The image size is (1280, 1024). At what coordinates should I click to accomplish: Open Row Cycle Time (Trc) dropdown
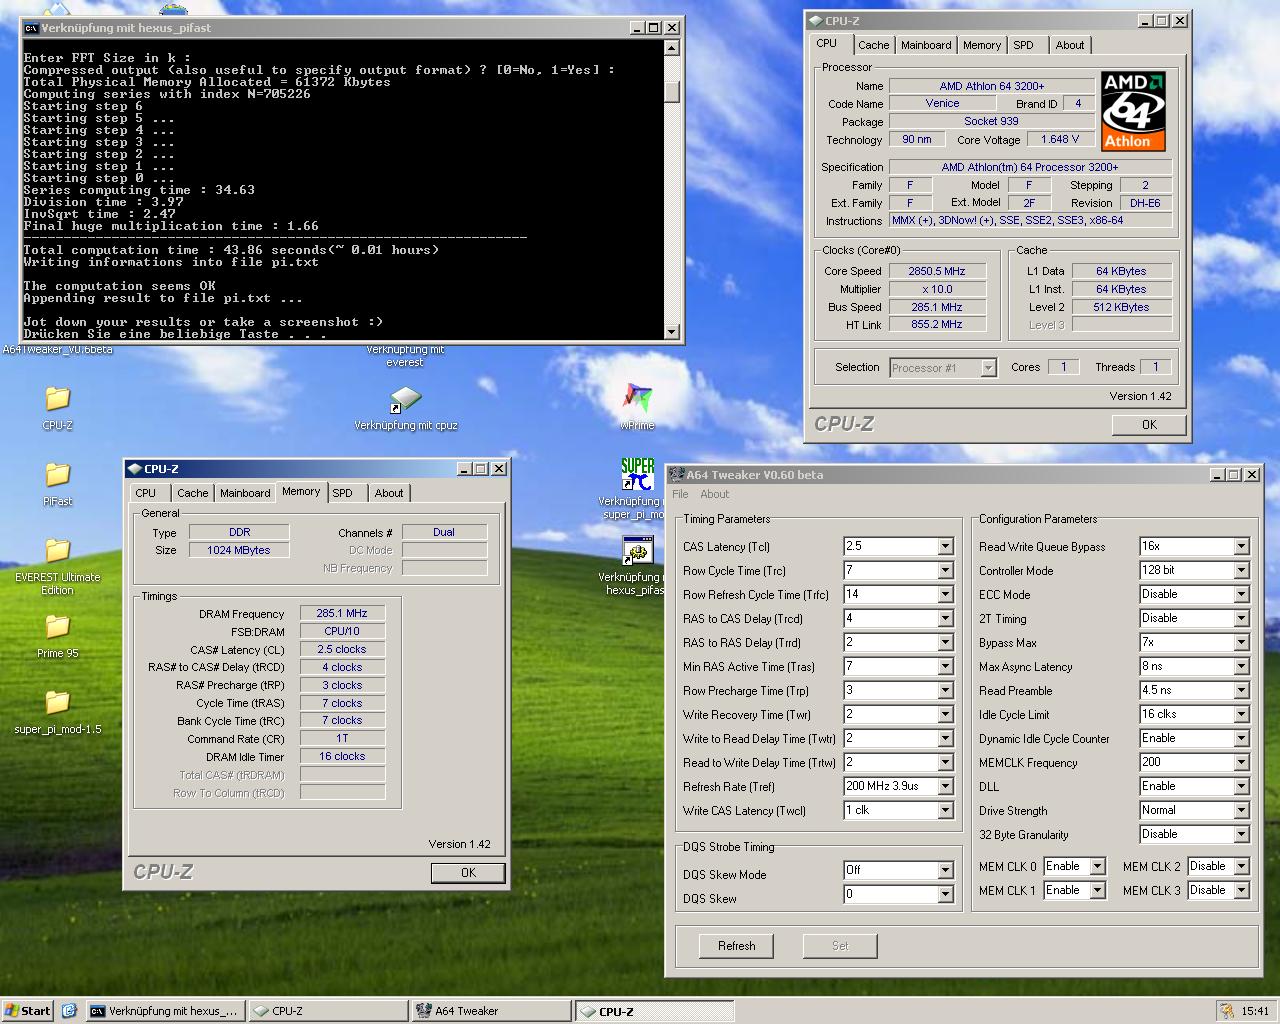(945, 571)
